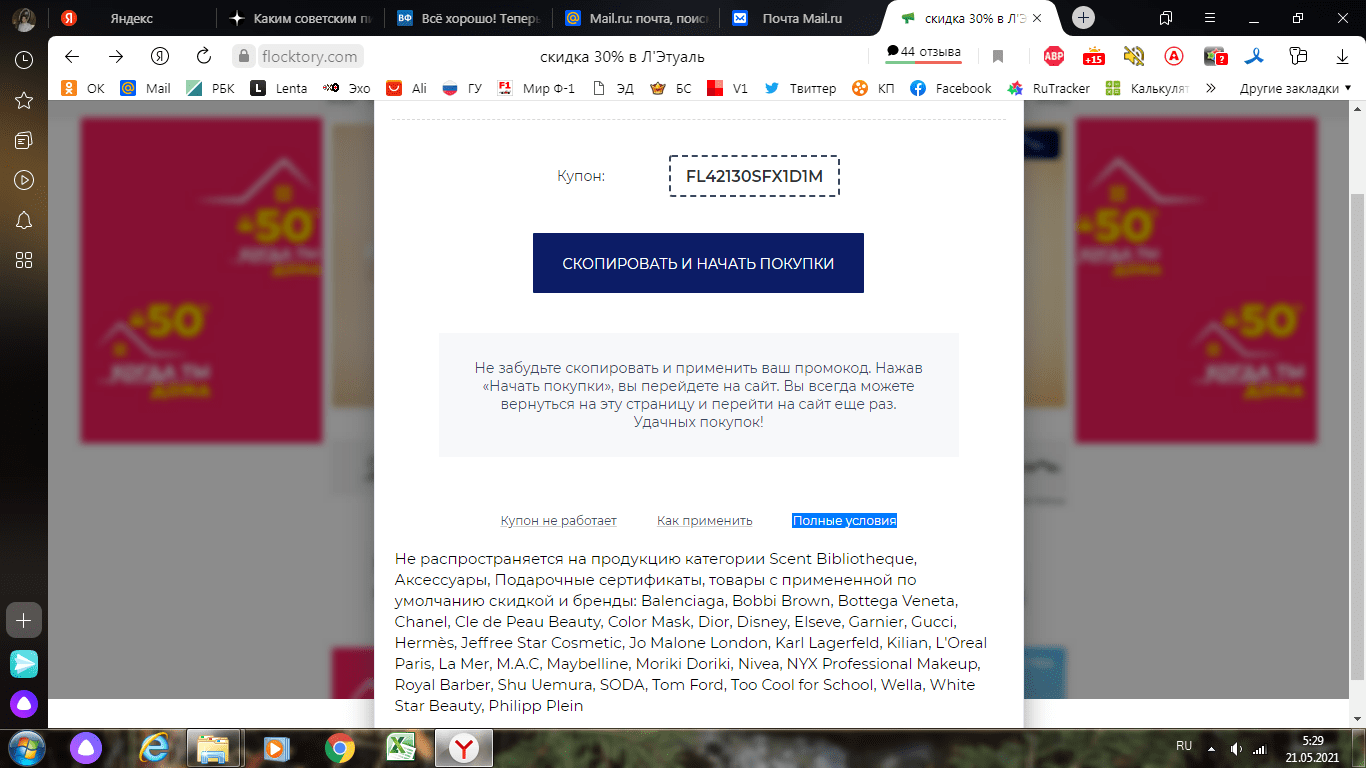1366x768 pixels.
Task: Launch Alice assistant in sidebar
Action: tap(24, 704)
